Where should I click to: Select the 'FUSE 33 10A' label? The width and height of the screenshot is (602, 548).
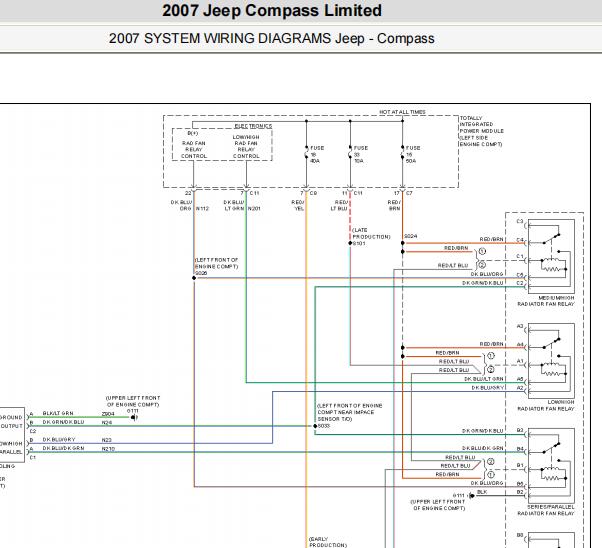[360, 154]
